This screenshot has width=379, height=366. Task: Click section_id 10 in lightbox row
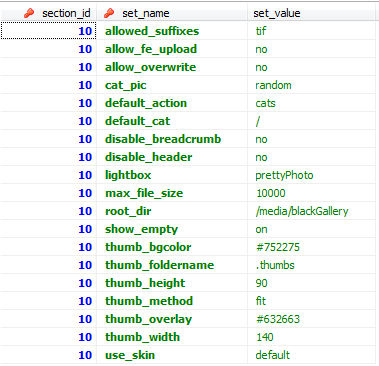coord(48,175)
